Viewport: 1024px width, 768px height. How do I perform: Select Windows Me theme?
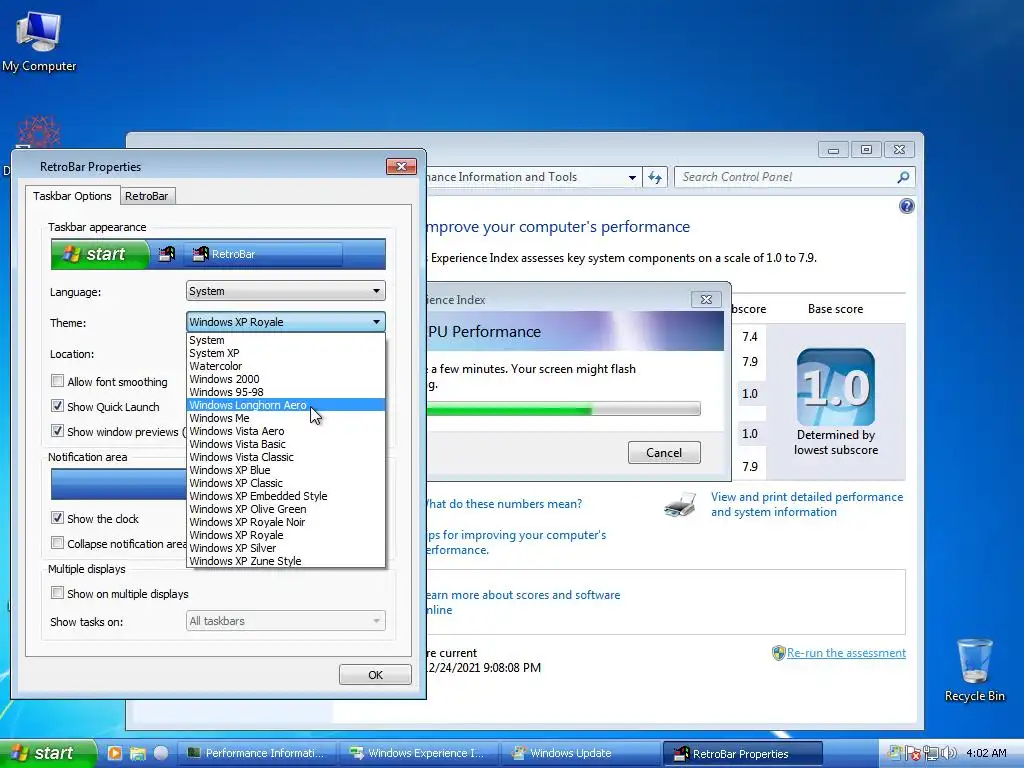coord(285,418)
